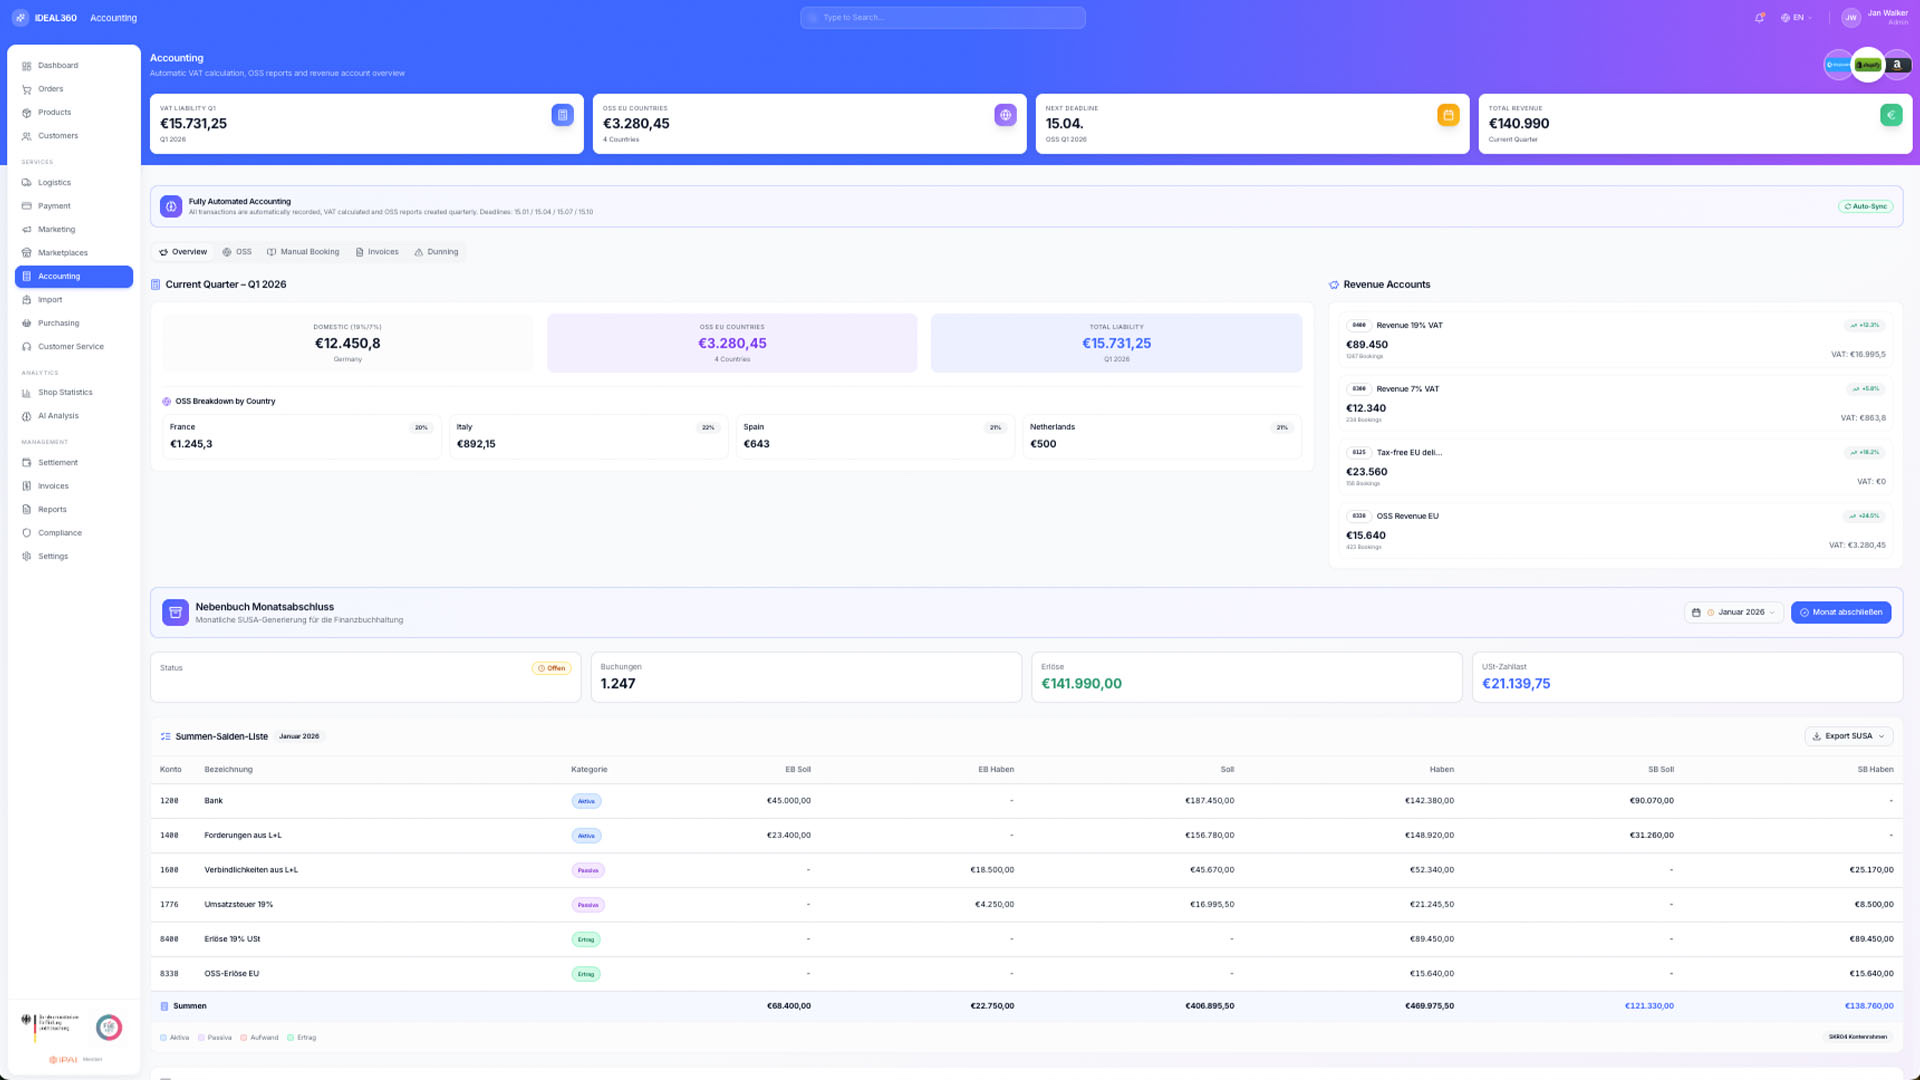Viewport: 1920px width, 1080px height.
Task: Click the search input field
Action: (942, 18)
